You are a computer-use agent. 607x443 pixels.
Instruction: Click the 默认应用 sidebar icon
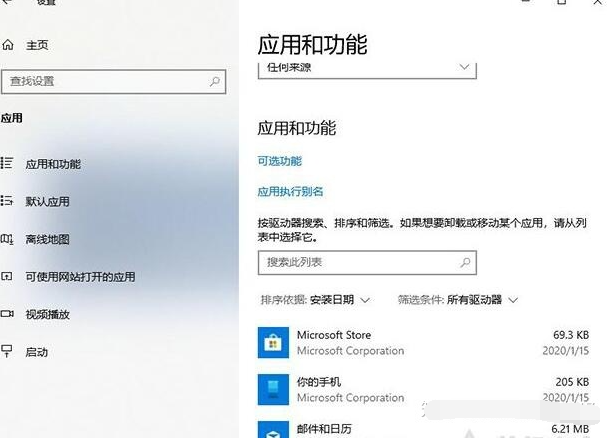tap(7, 201)
